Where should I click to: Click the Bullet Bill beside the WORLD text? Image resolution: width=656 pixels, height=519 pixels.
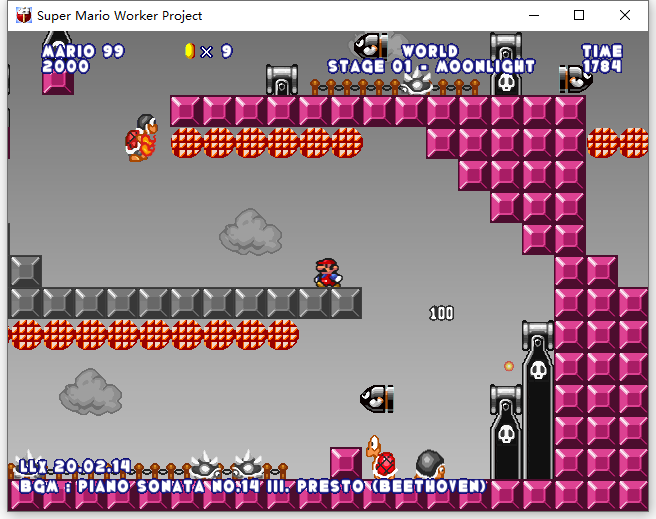[371, 45]
